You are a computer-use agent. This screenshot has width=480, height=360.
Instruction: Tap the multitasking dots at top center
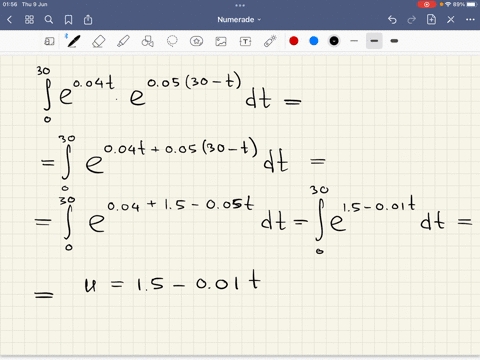(x=240, y=5)
